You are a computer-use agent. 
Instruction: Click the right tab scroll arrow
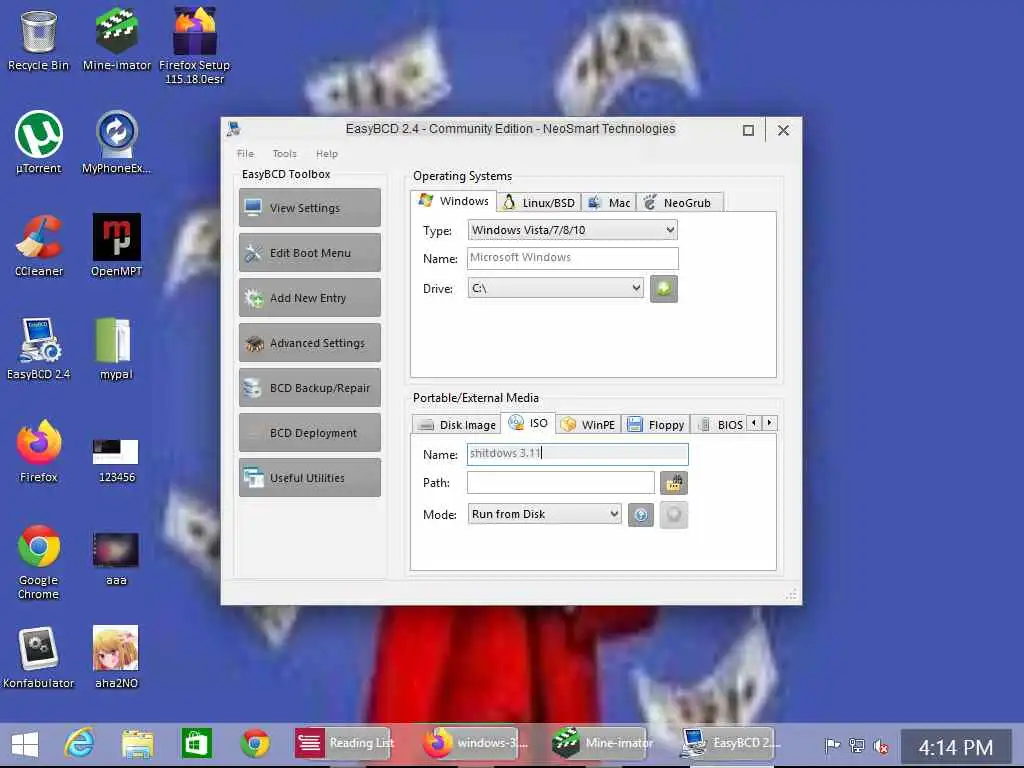769,423
